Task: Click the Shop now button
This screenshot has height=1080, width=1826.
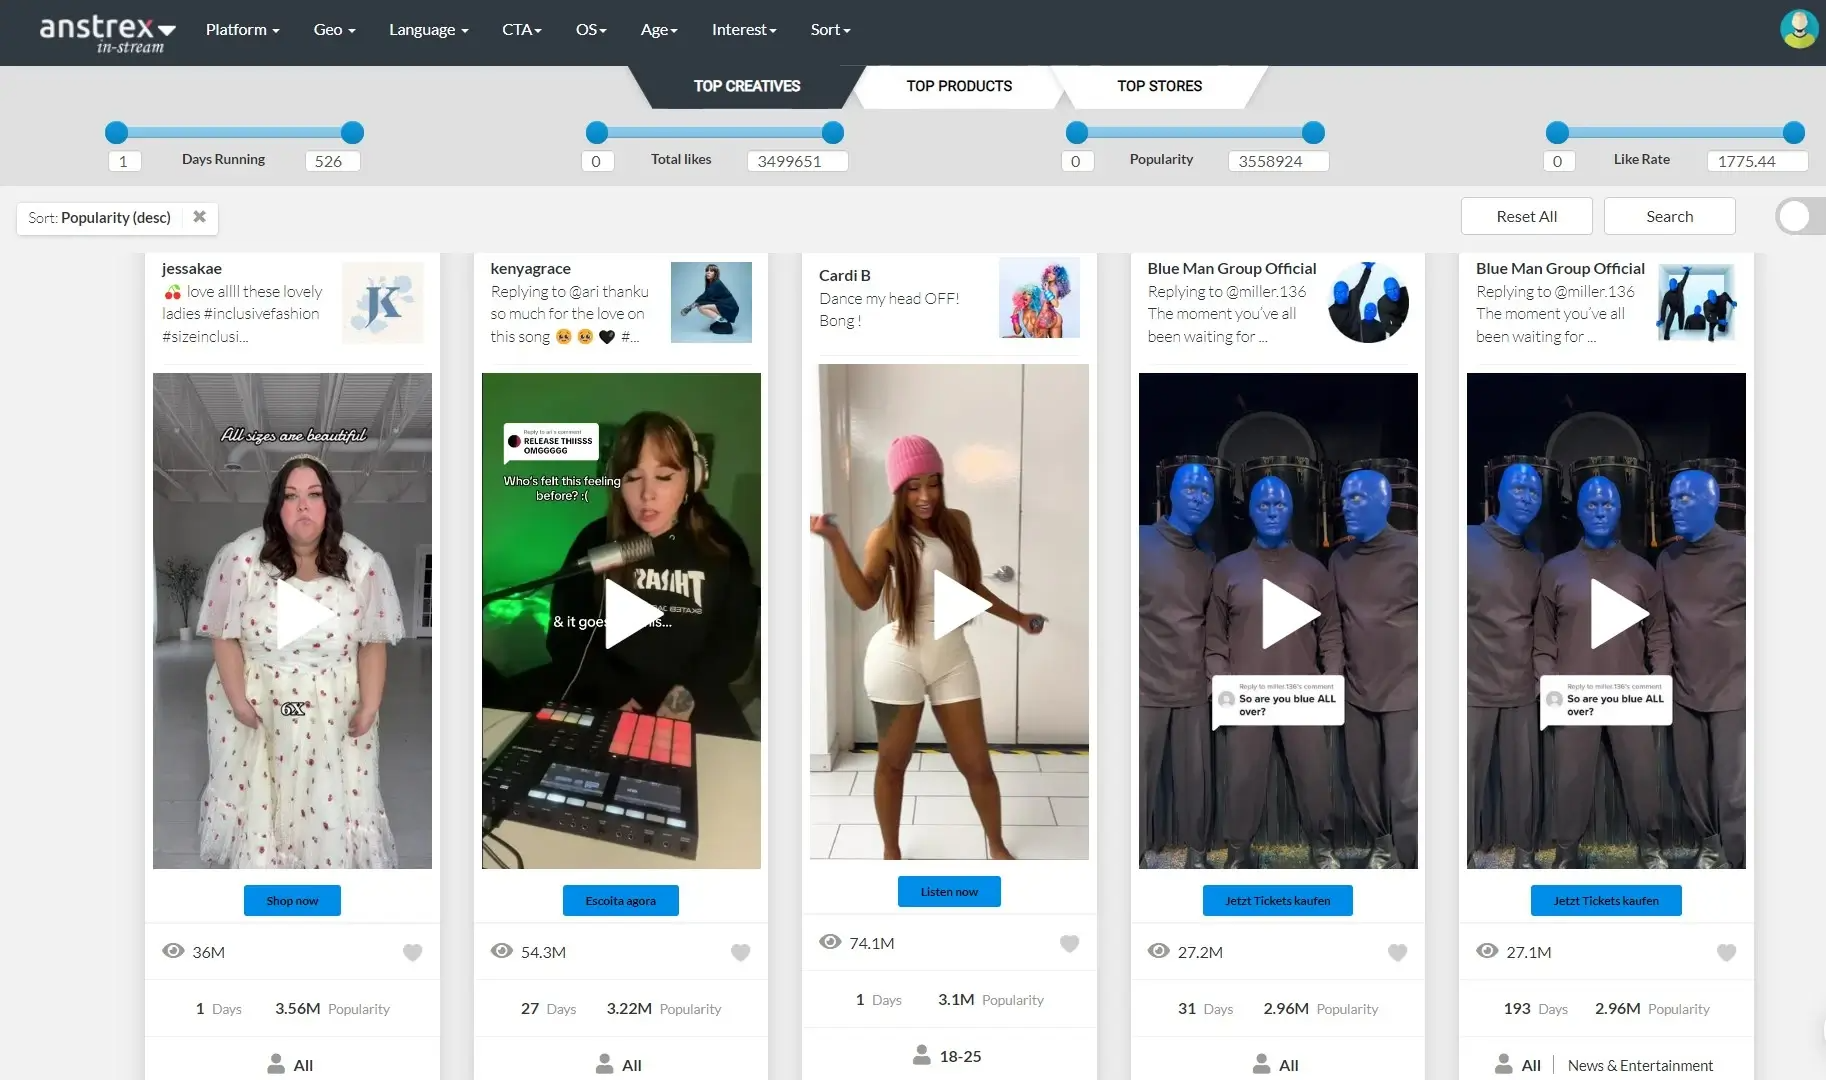Action: [x=292, y=900]
